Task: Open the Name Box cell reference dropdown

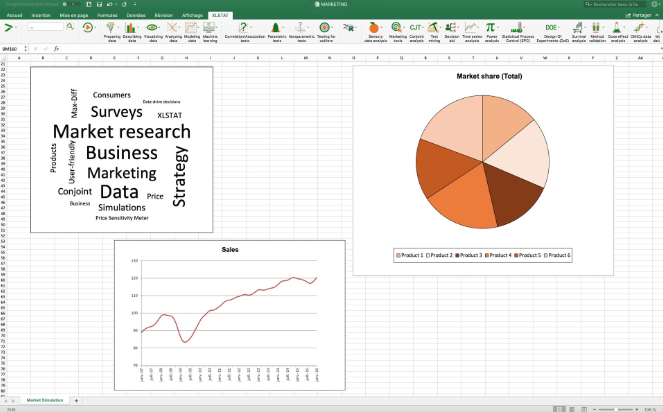Action: pyautogui.click(x=26, y=49)
